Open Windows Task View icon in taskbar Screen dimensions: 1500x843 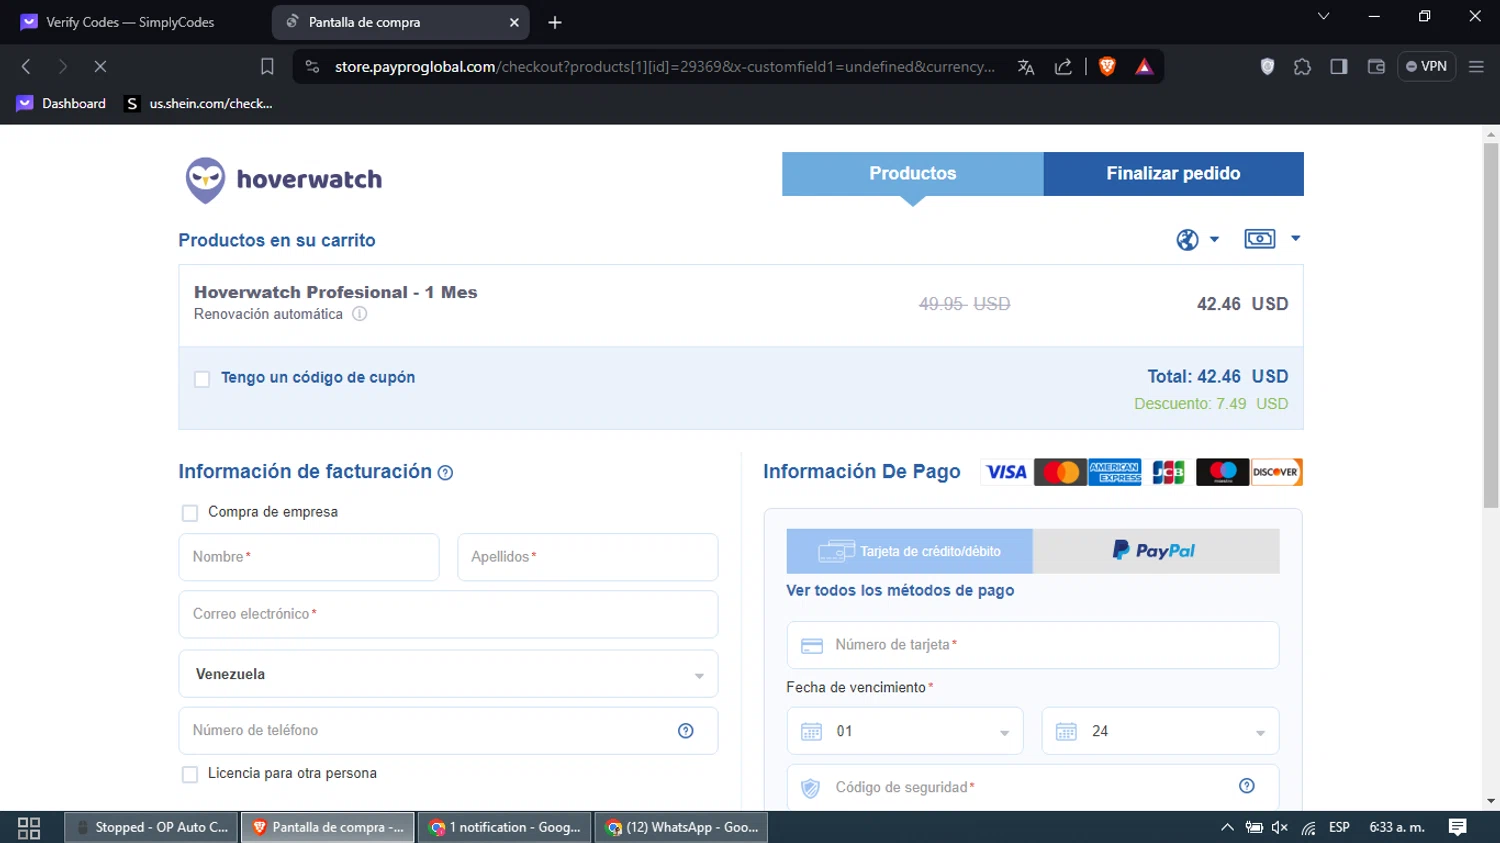pyautogui.click(x=29, y=828)
